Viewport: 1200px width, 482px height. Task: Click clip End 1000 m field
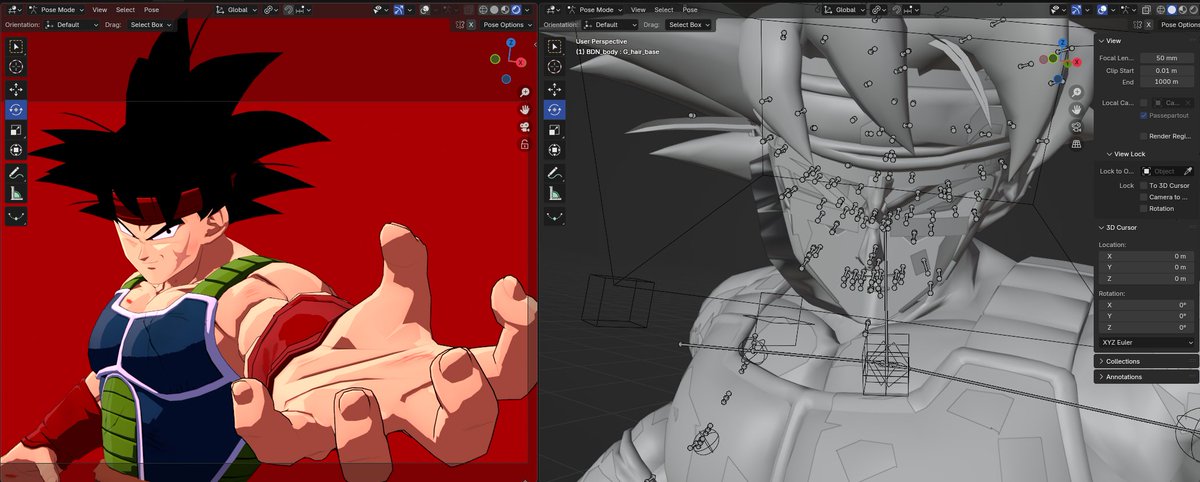coord(1167,82)
